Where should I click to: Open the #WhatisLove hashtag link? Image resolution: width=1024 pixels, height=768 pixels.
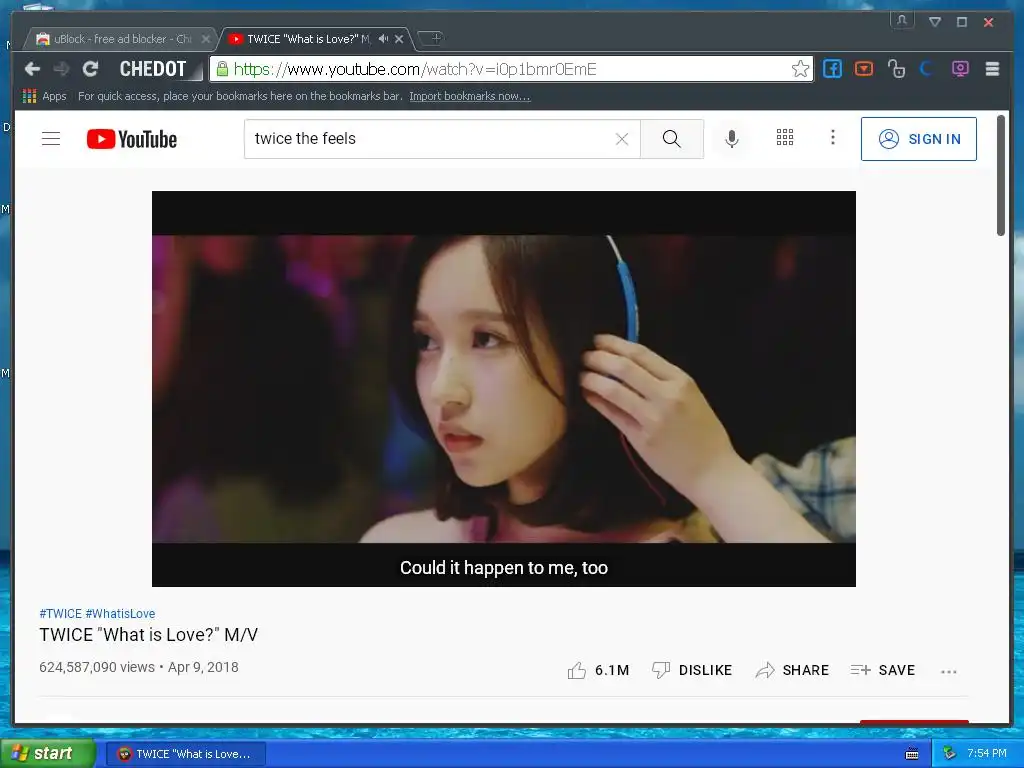(x=120, y=613)
